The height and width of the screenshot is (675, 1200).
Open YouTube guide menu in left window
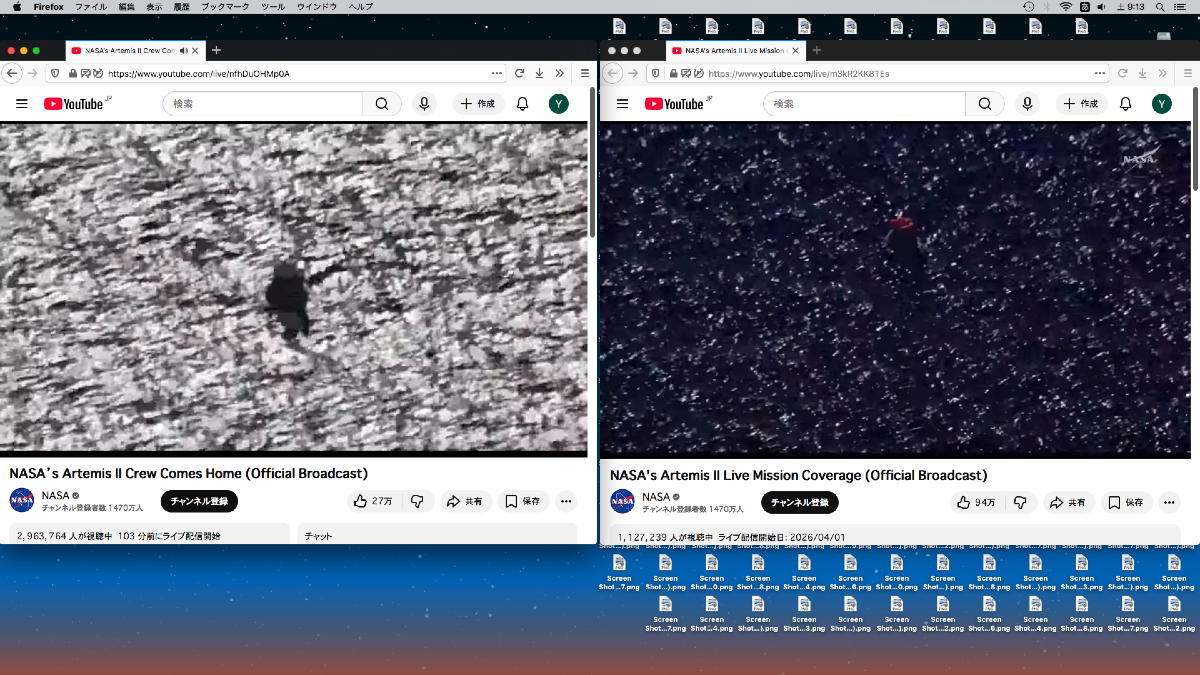pos(21,104)
